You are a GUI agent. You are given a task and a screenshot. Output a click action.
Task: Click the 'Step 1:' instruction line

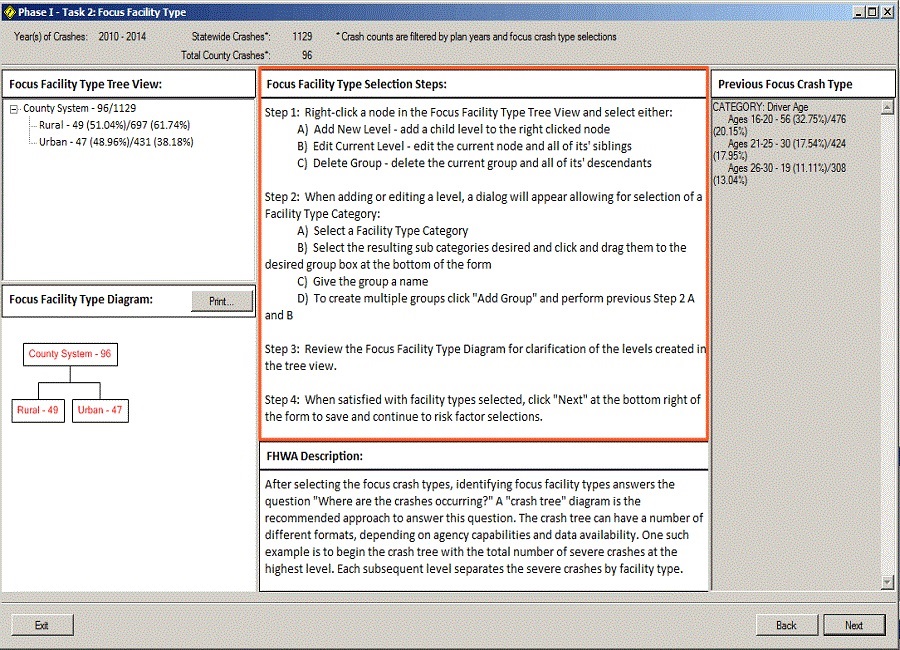468,113
